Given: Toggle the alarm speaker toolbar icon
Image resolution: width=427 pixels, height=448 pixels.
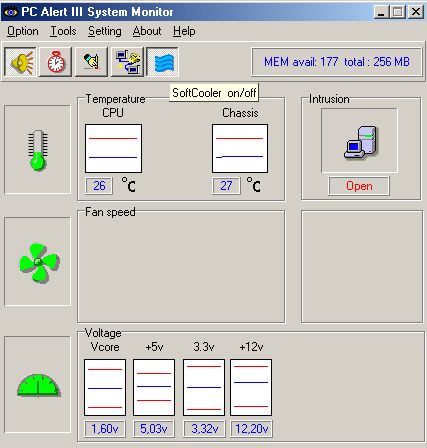Looking at the screenshot, I should [x=21, y=62].
